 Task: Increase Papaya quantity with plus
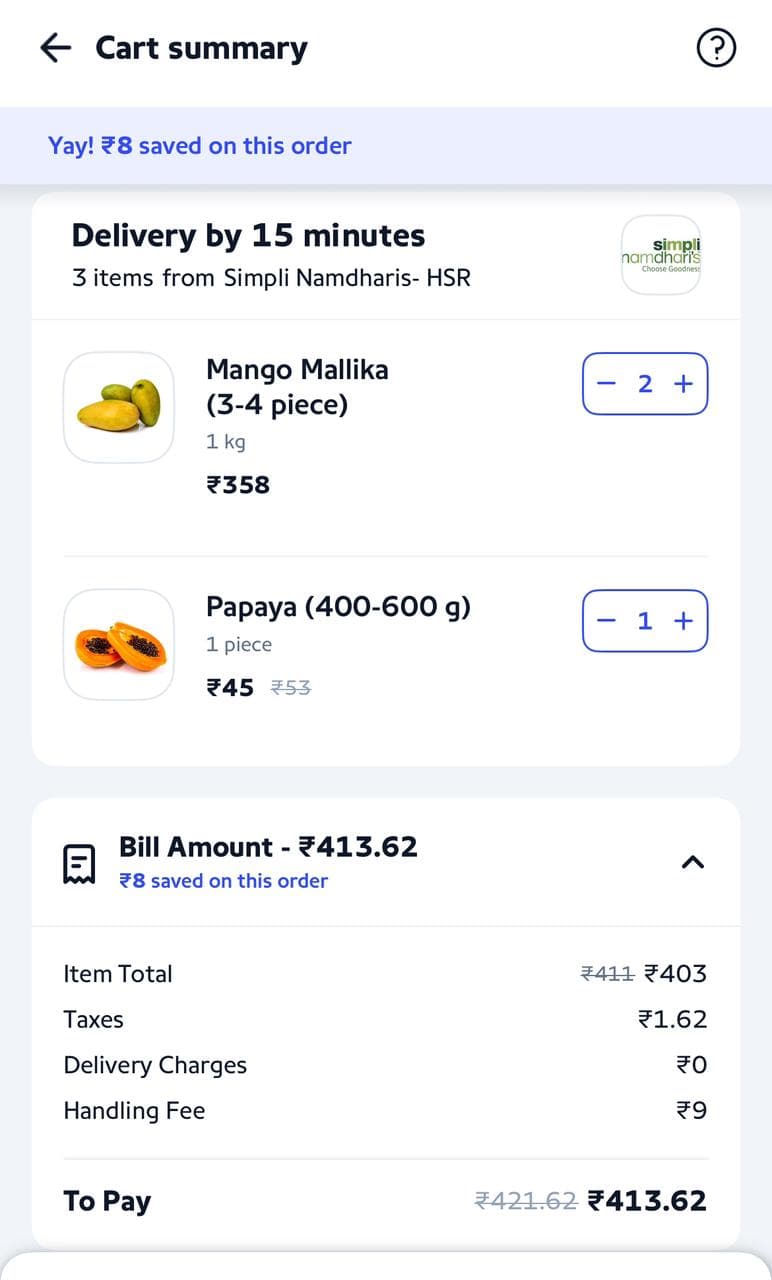[x=684, y=621]
